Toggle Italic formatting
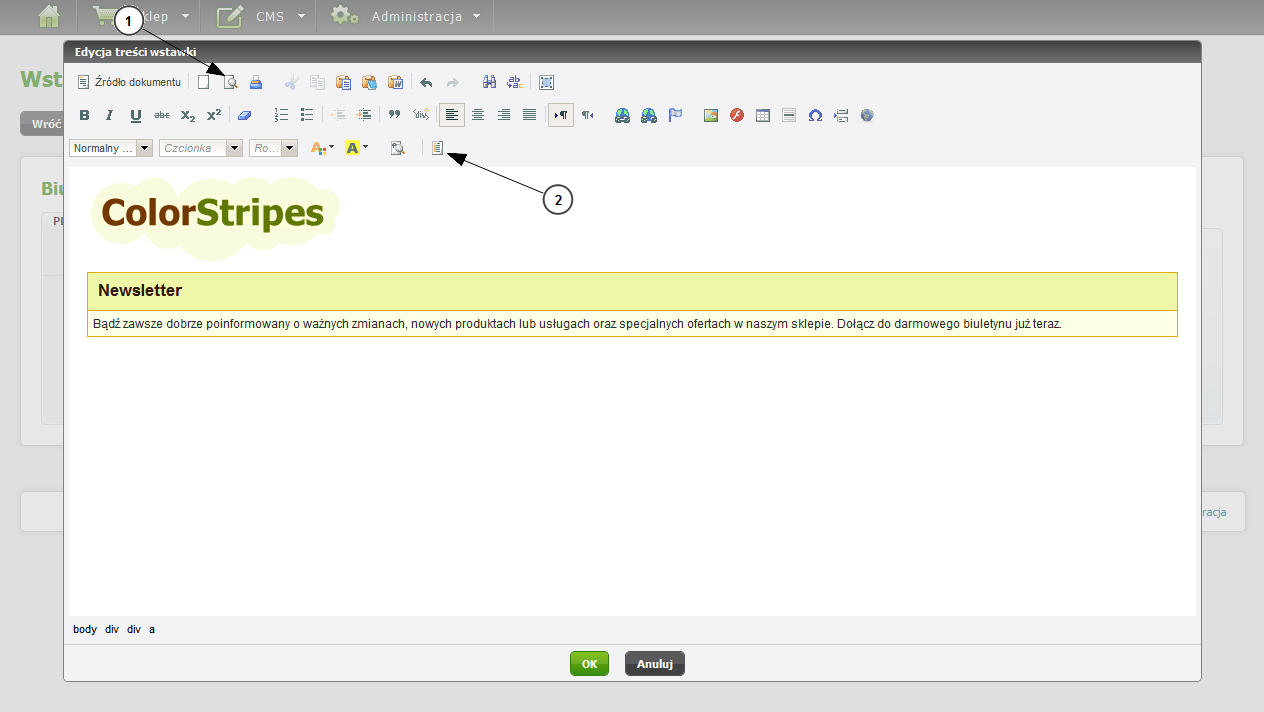 pyautogui.click(x=110, y=115)
